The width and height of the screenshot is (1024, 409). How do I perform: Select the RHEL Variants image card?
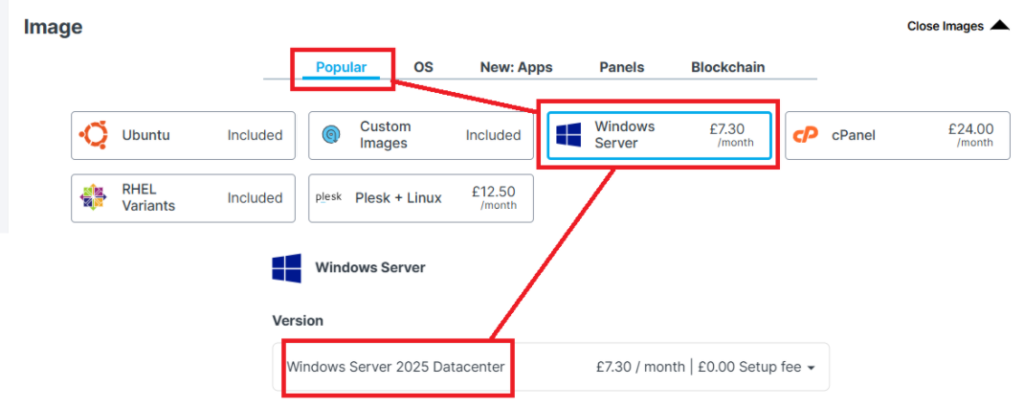point(183,198)
